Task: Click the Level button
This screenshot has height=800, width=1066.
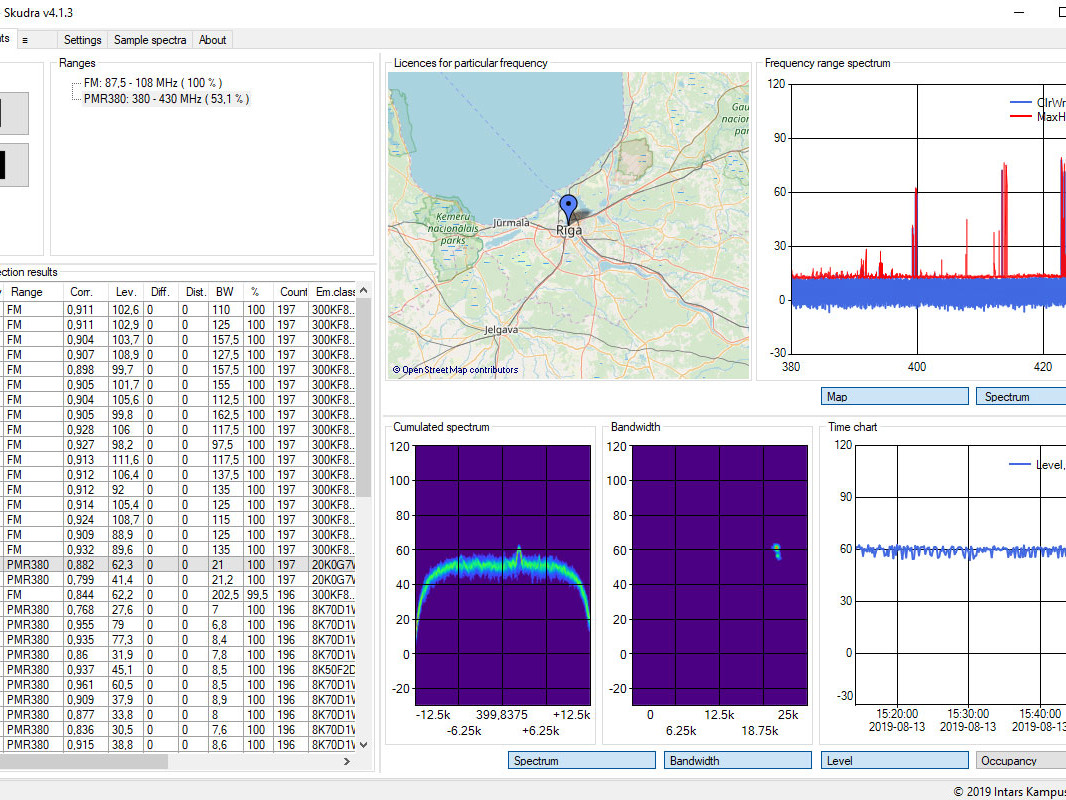Action: (893, 761)
